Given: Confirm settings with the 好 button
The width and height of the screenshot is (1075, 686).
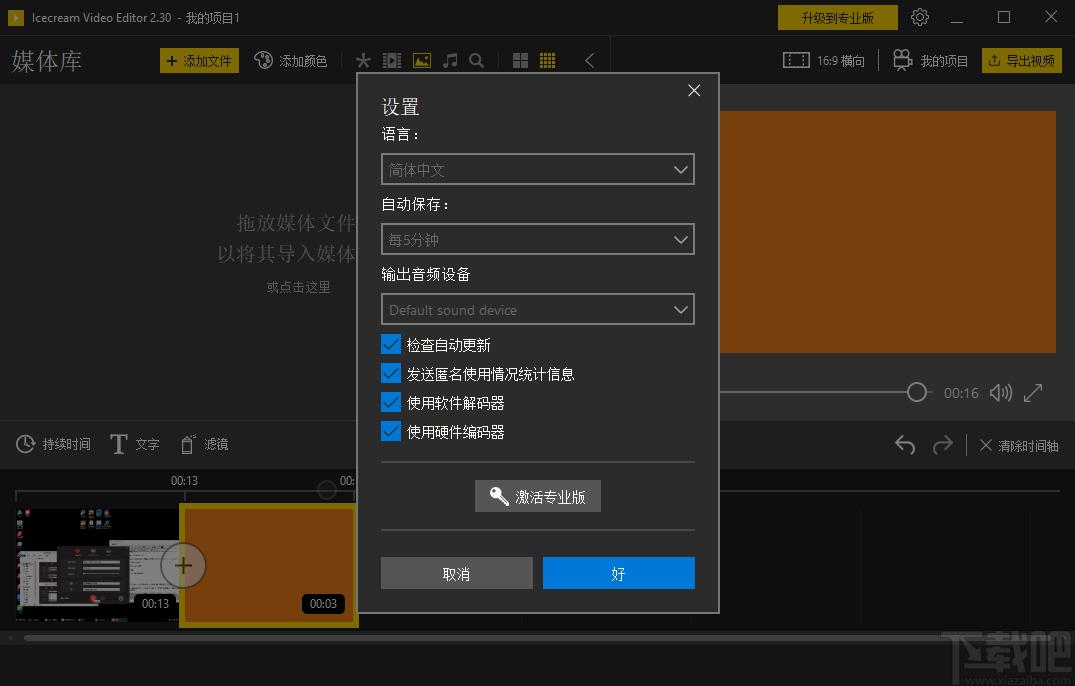Looking at the screenshot, I should coord(618,574).
